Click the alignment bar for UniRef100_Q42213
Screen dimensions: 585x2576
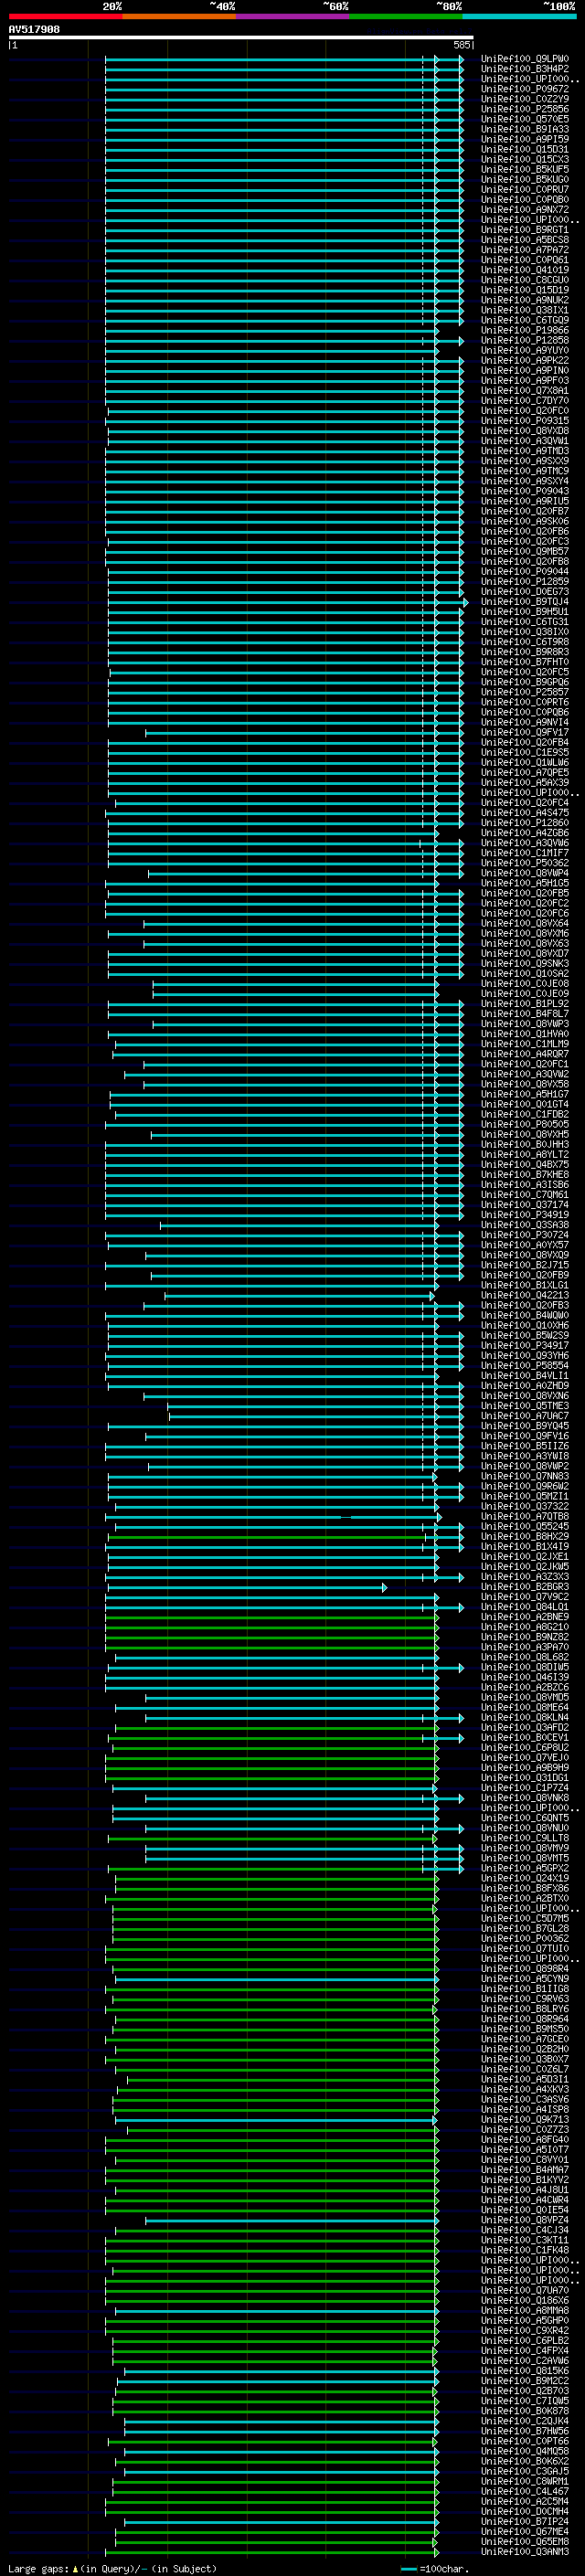[x=299, y=1296]
